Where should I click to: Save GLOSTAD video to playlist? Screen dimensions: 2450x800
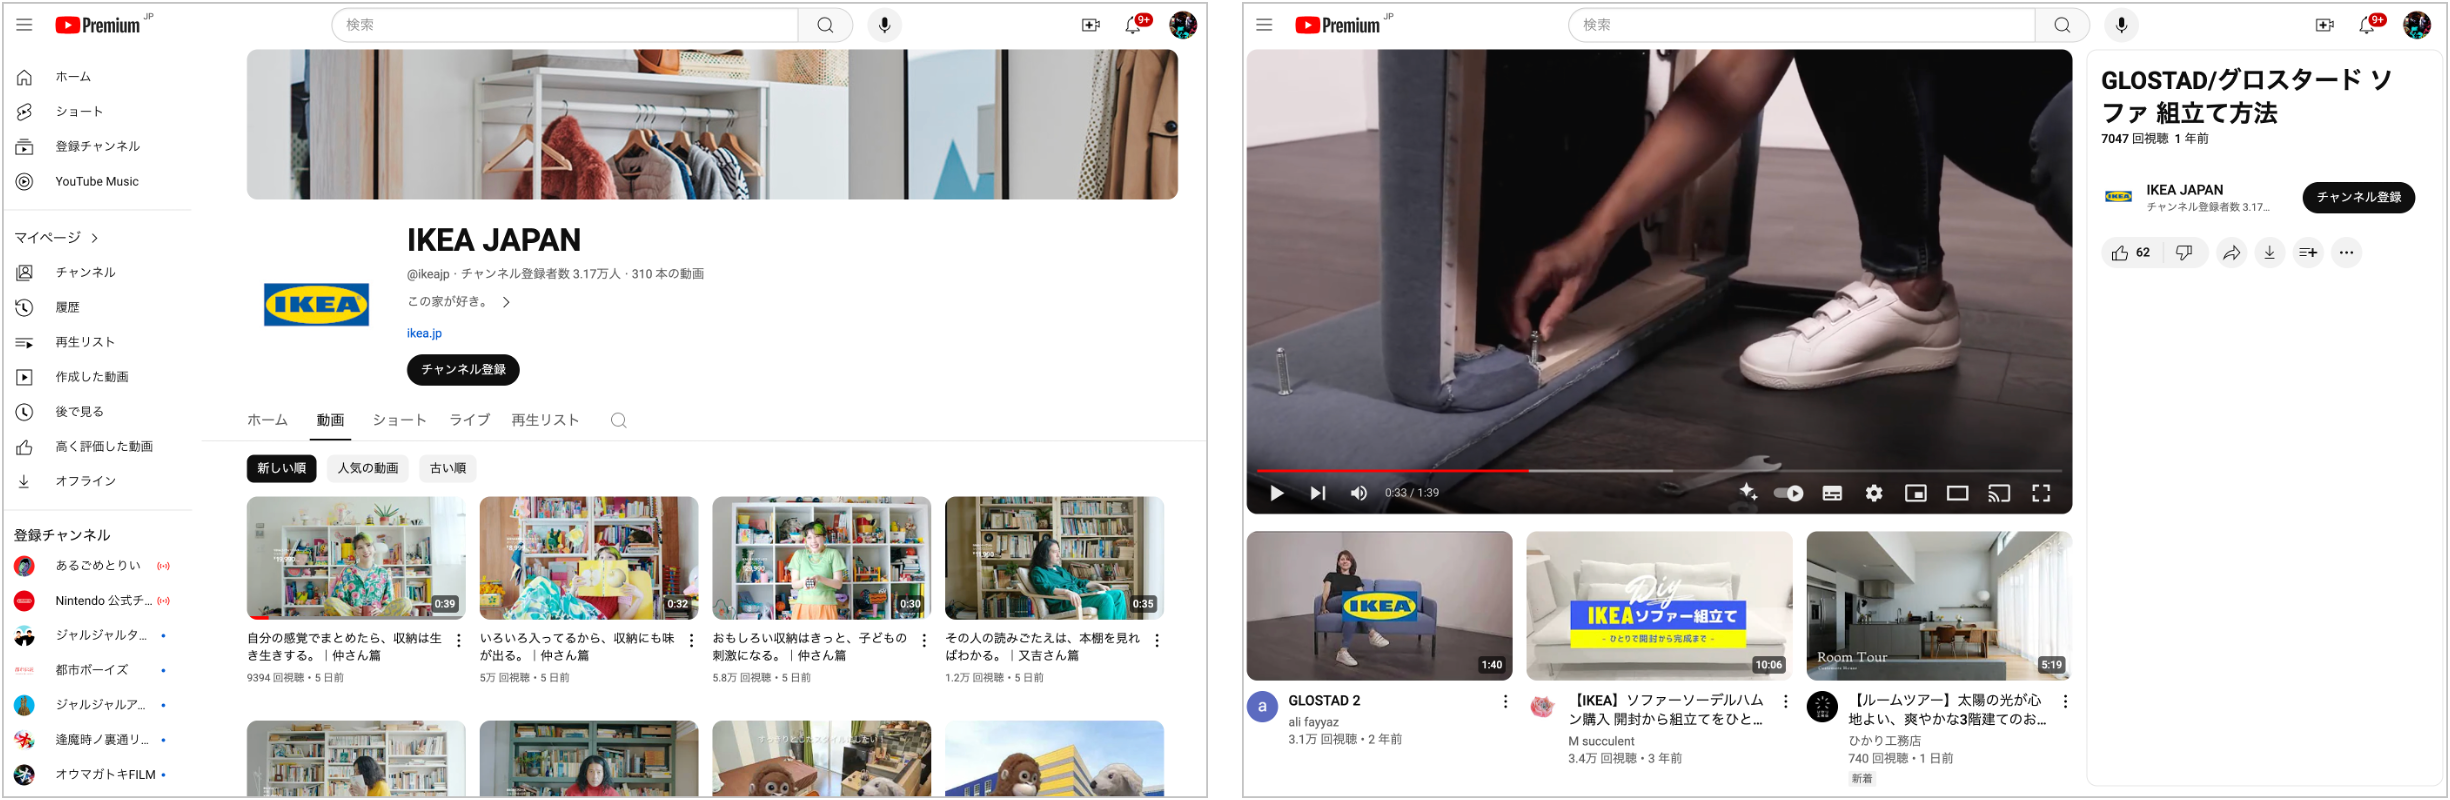(x=2308, y=253)
